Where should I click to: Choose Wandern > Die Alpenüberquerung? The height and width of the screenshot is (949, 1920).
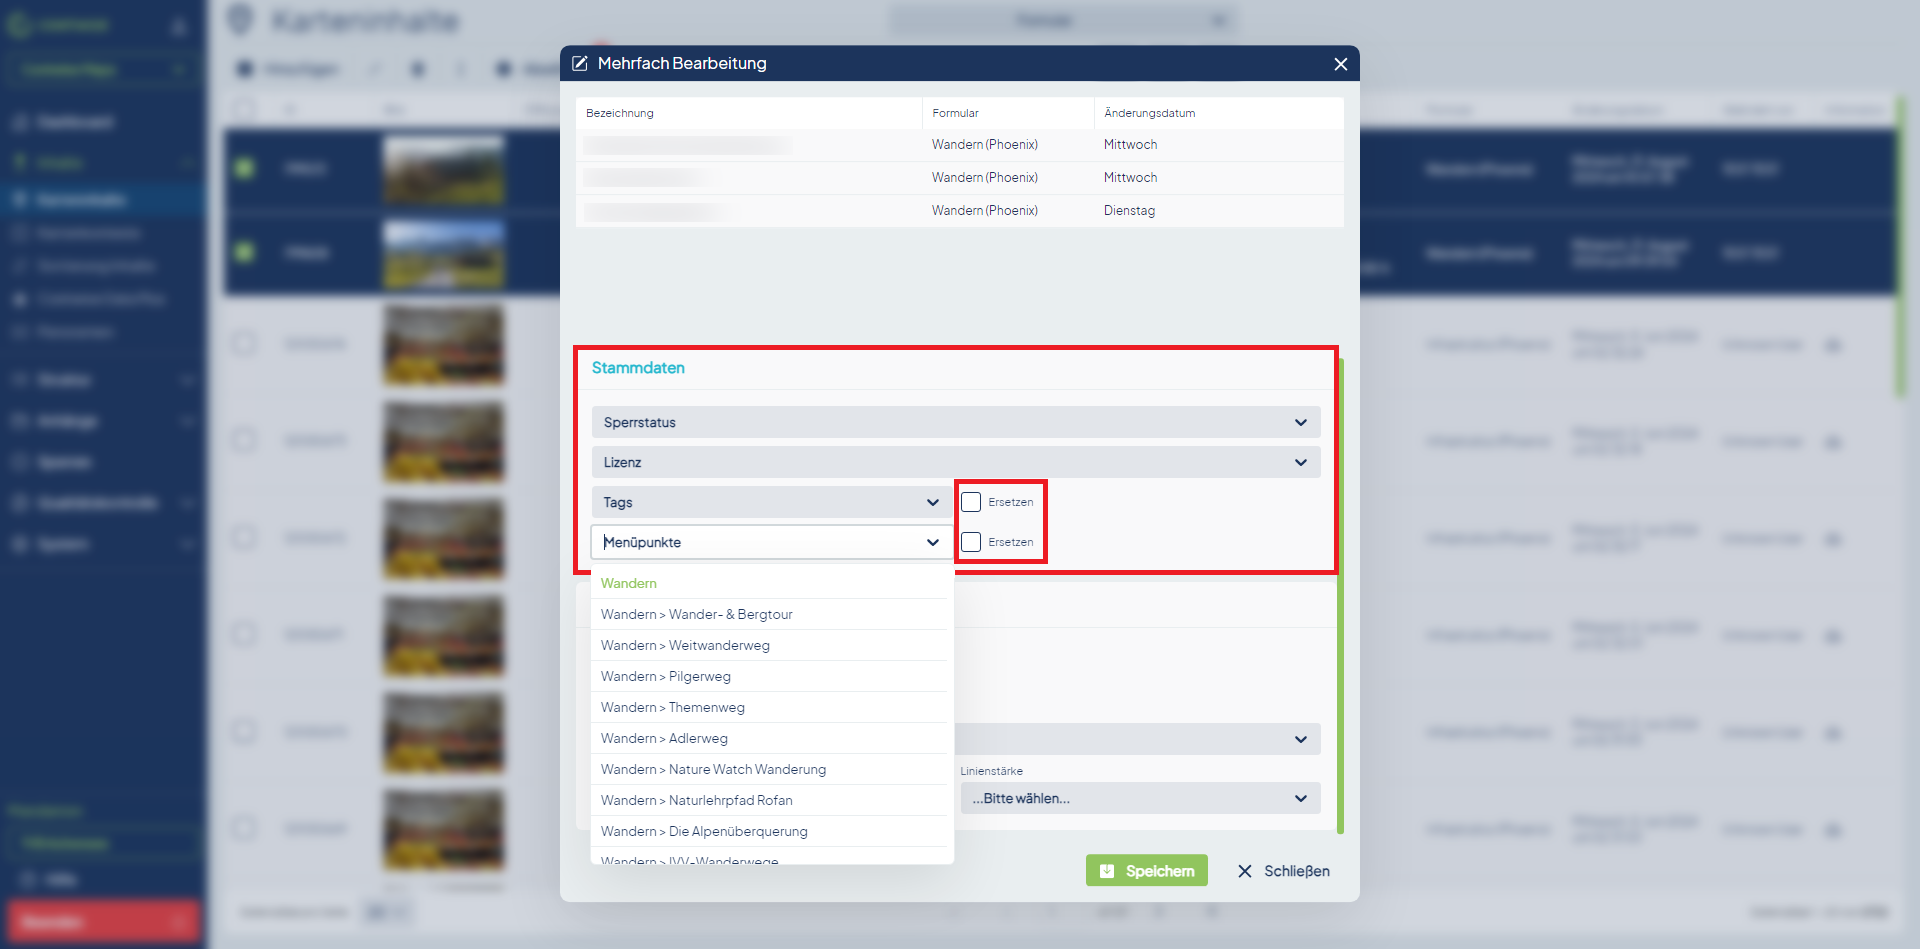[770, 831]
